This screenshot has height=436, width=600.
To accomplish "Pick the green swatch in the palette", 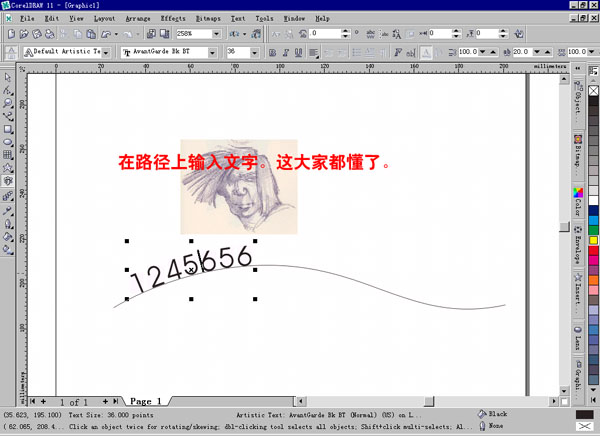I will click(593, 230).
